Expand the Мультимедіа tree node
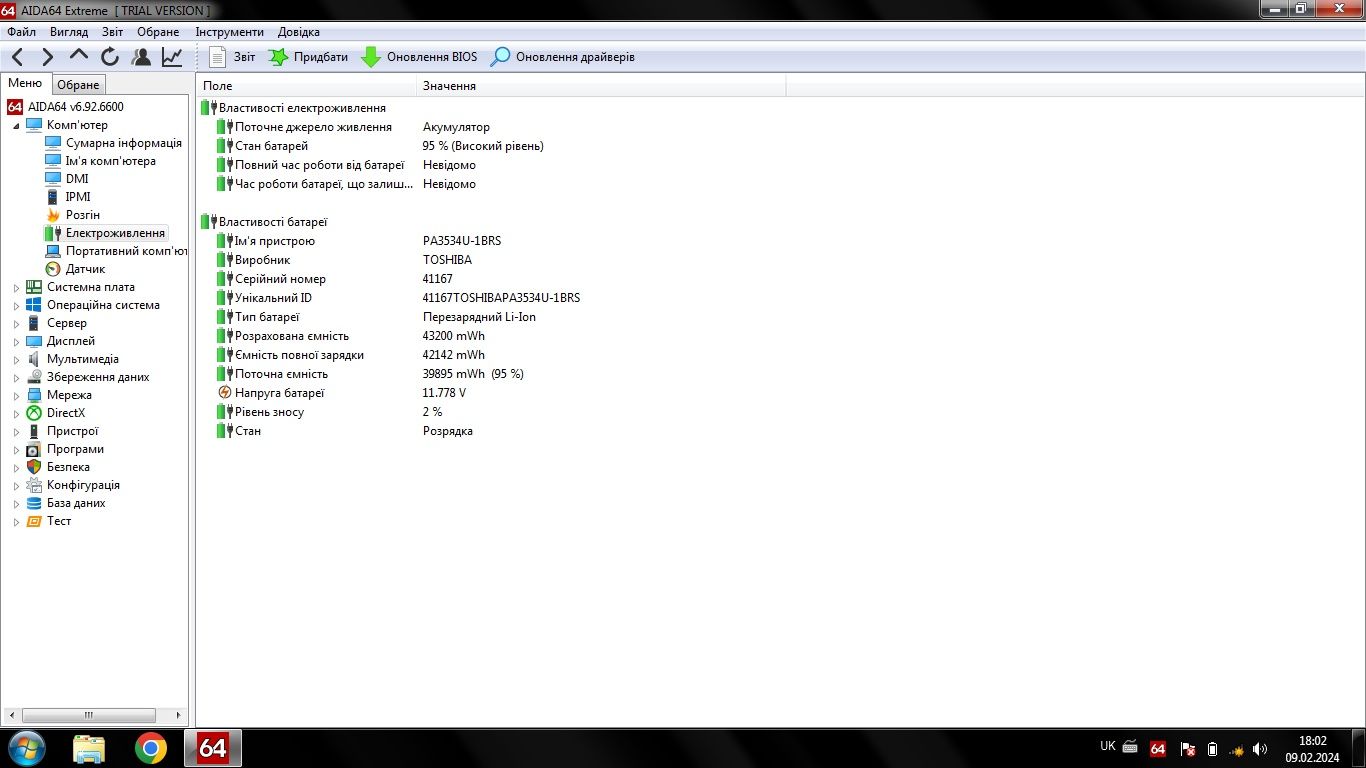1366x768 pixels. [x=16, y=360]
